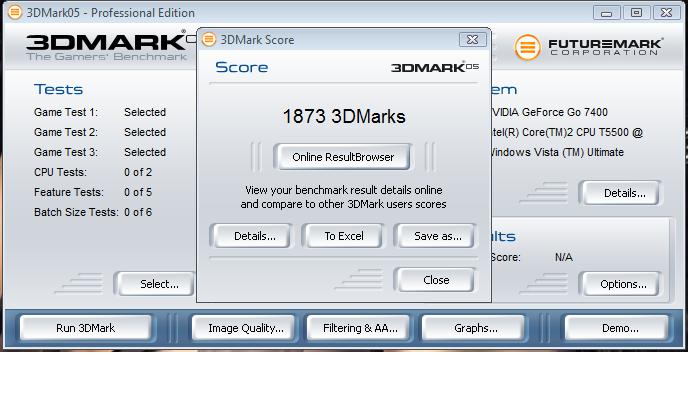The height and width of the screenshot is (400, 688).
Task: Click the Windows Vista (TM) Ultimate text
Action: pyautogui.click(x=557, y=152)
